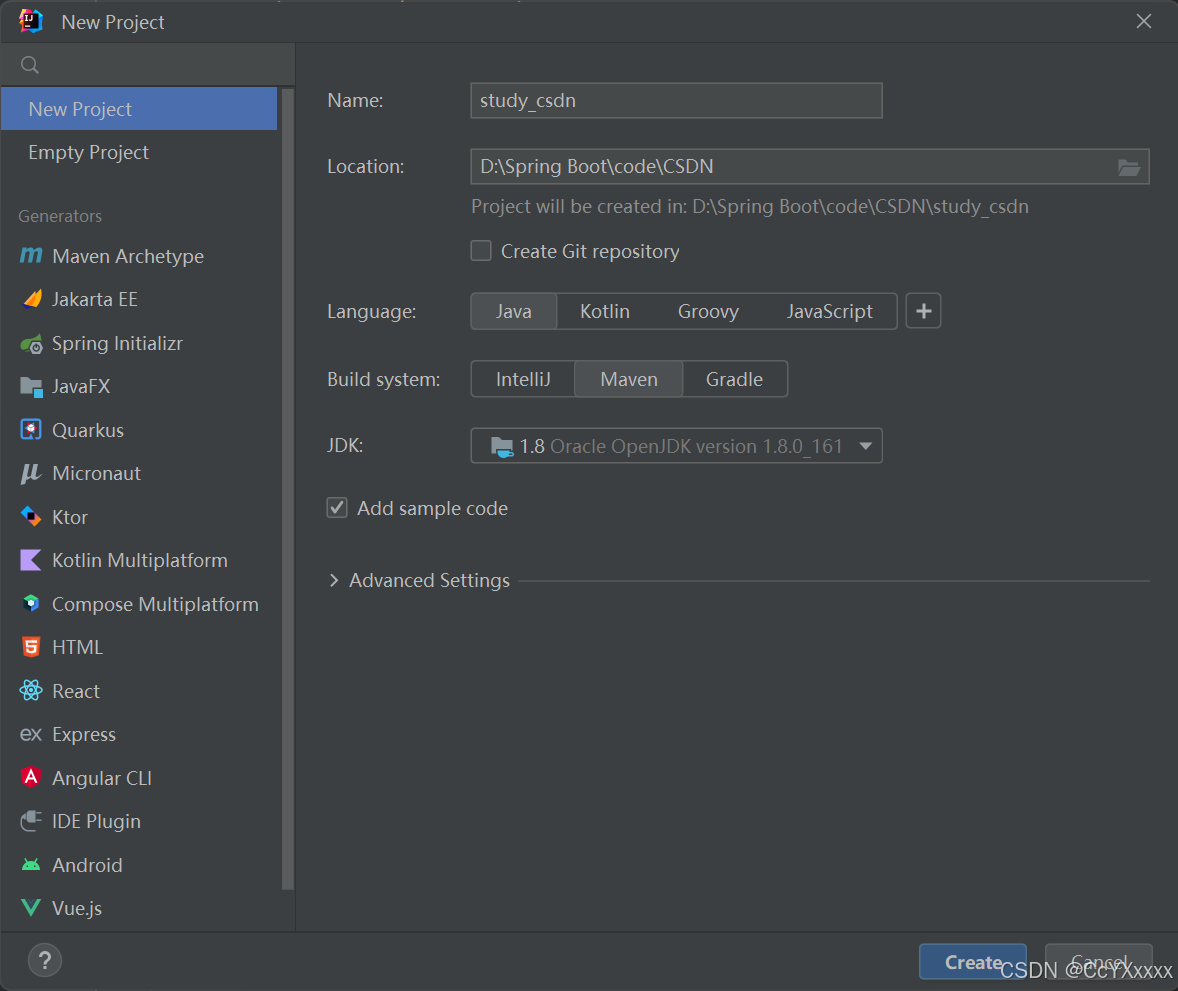Viewport: 1178px width, 991px height.
Task: Click the generators list scrollbar
Action: pyautogui.click(x=288, y=488)
